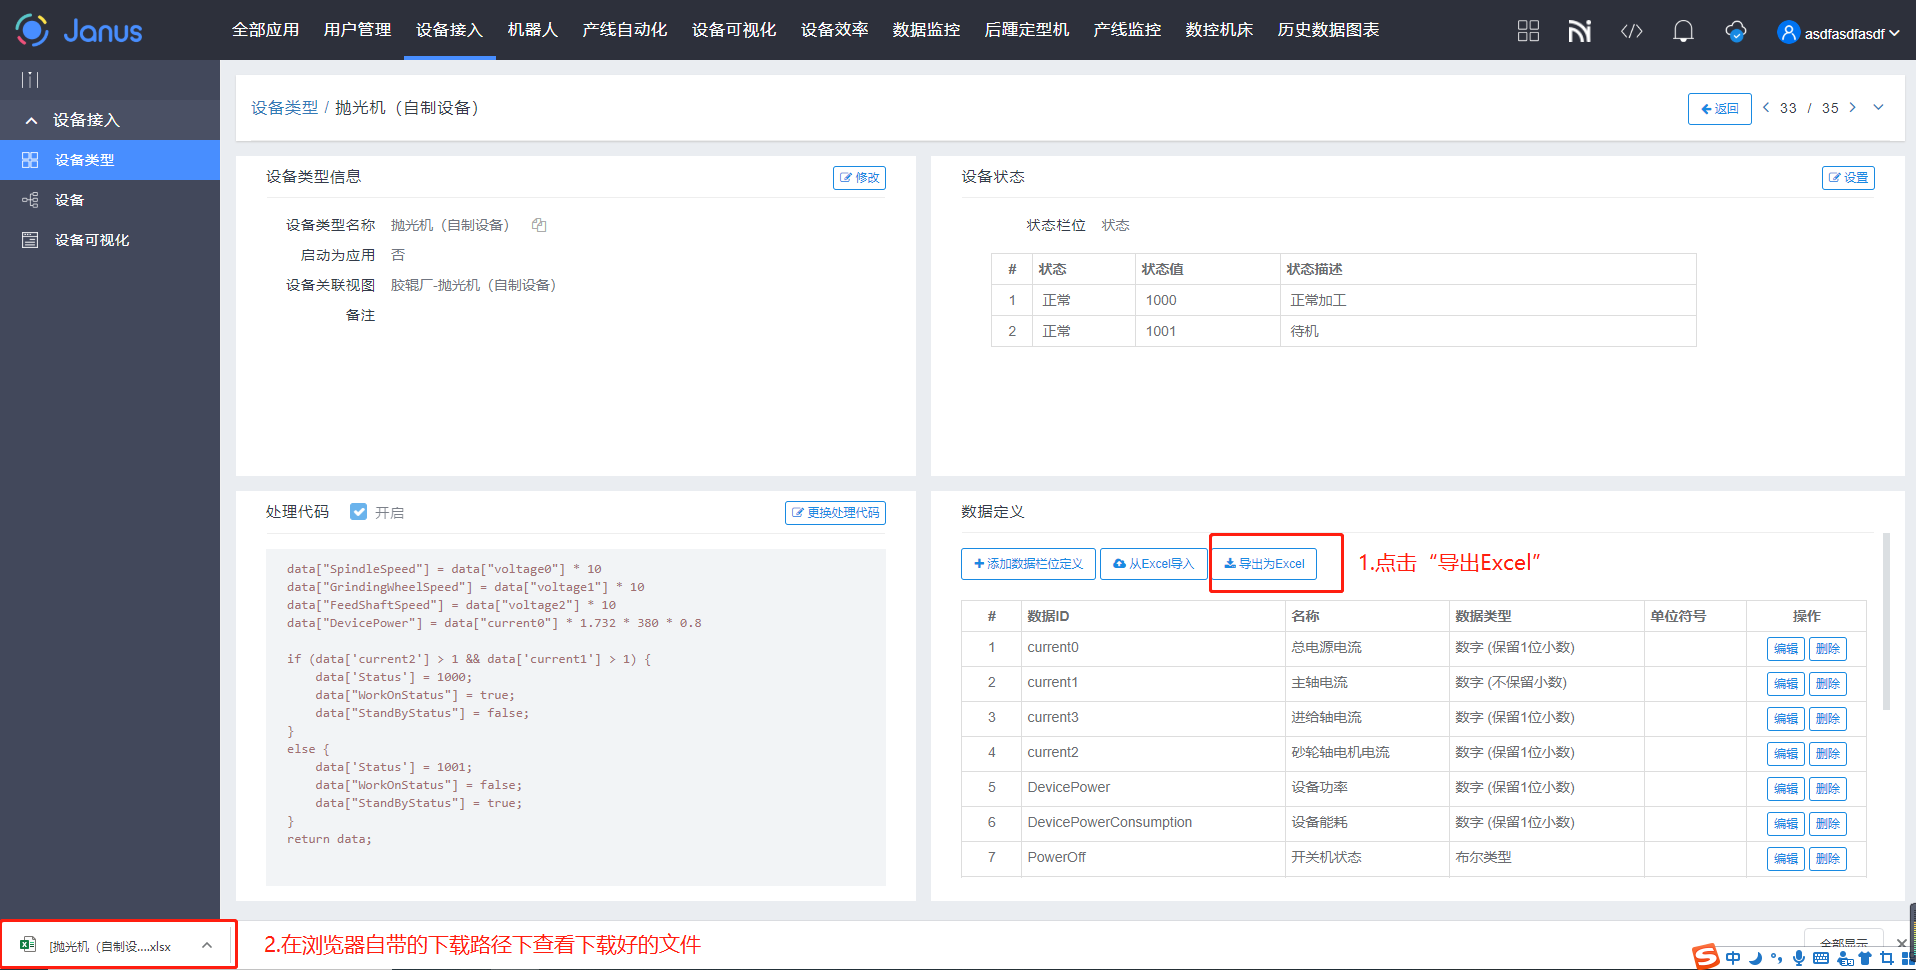Toggle IME Chinese mode 中 icon
Image resolution: width=1916 pixels, height=970 pixels.
coord(1733,958)
